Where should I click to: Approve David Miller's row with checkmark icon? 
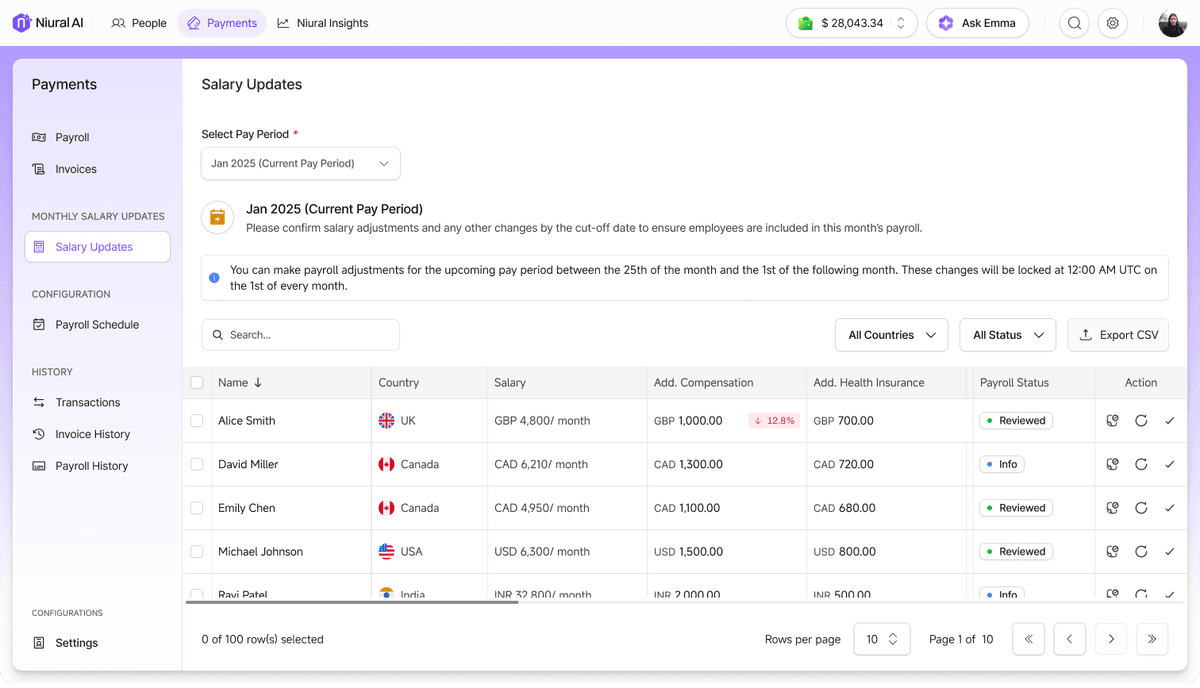click(x=1170, y=465)
